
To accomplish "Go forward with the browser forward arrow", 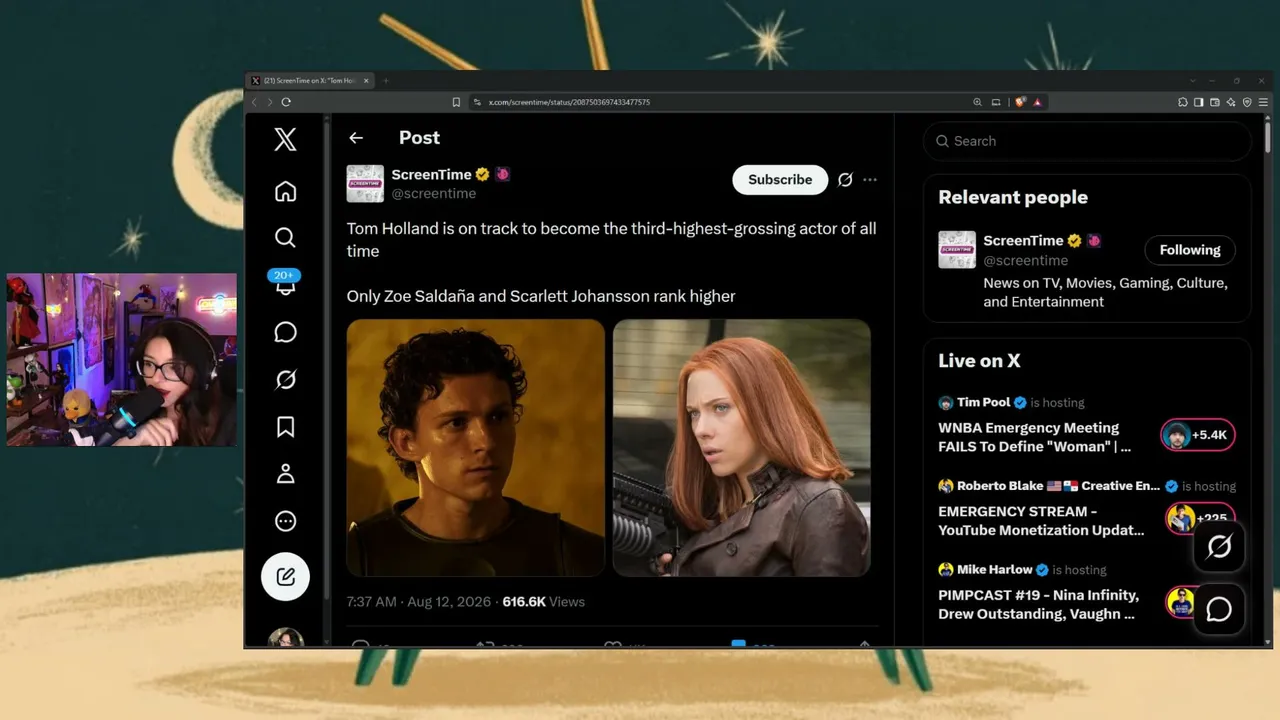I will coord(269,102).
